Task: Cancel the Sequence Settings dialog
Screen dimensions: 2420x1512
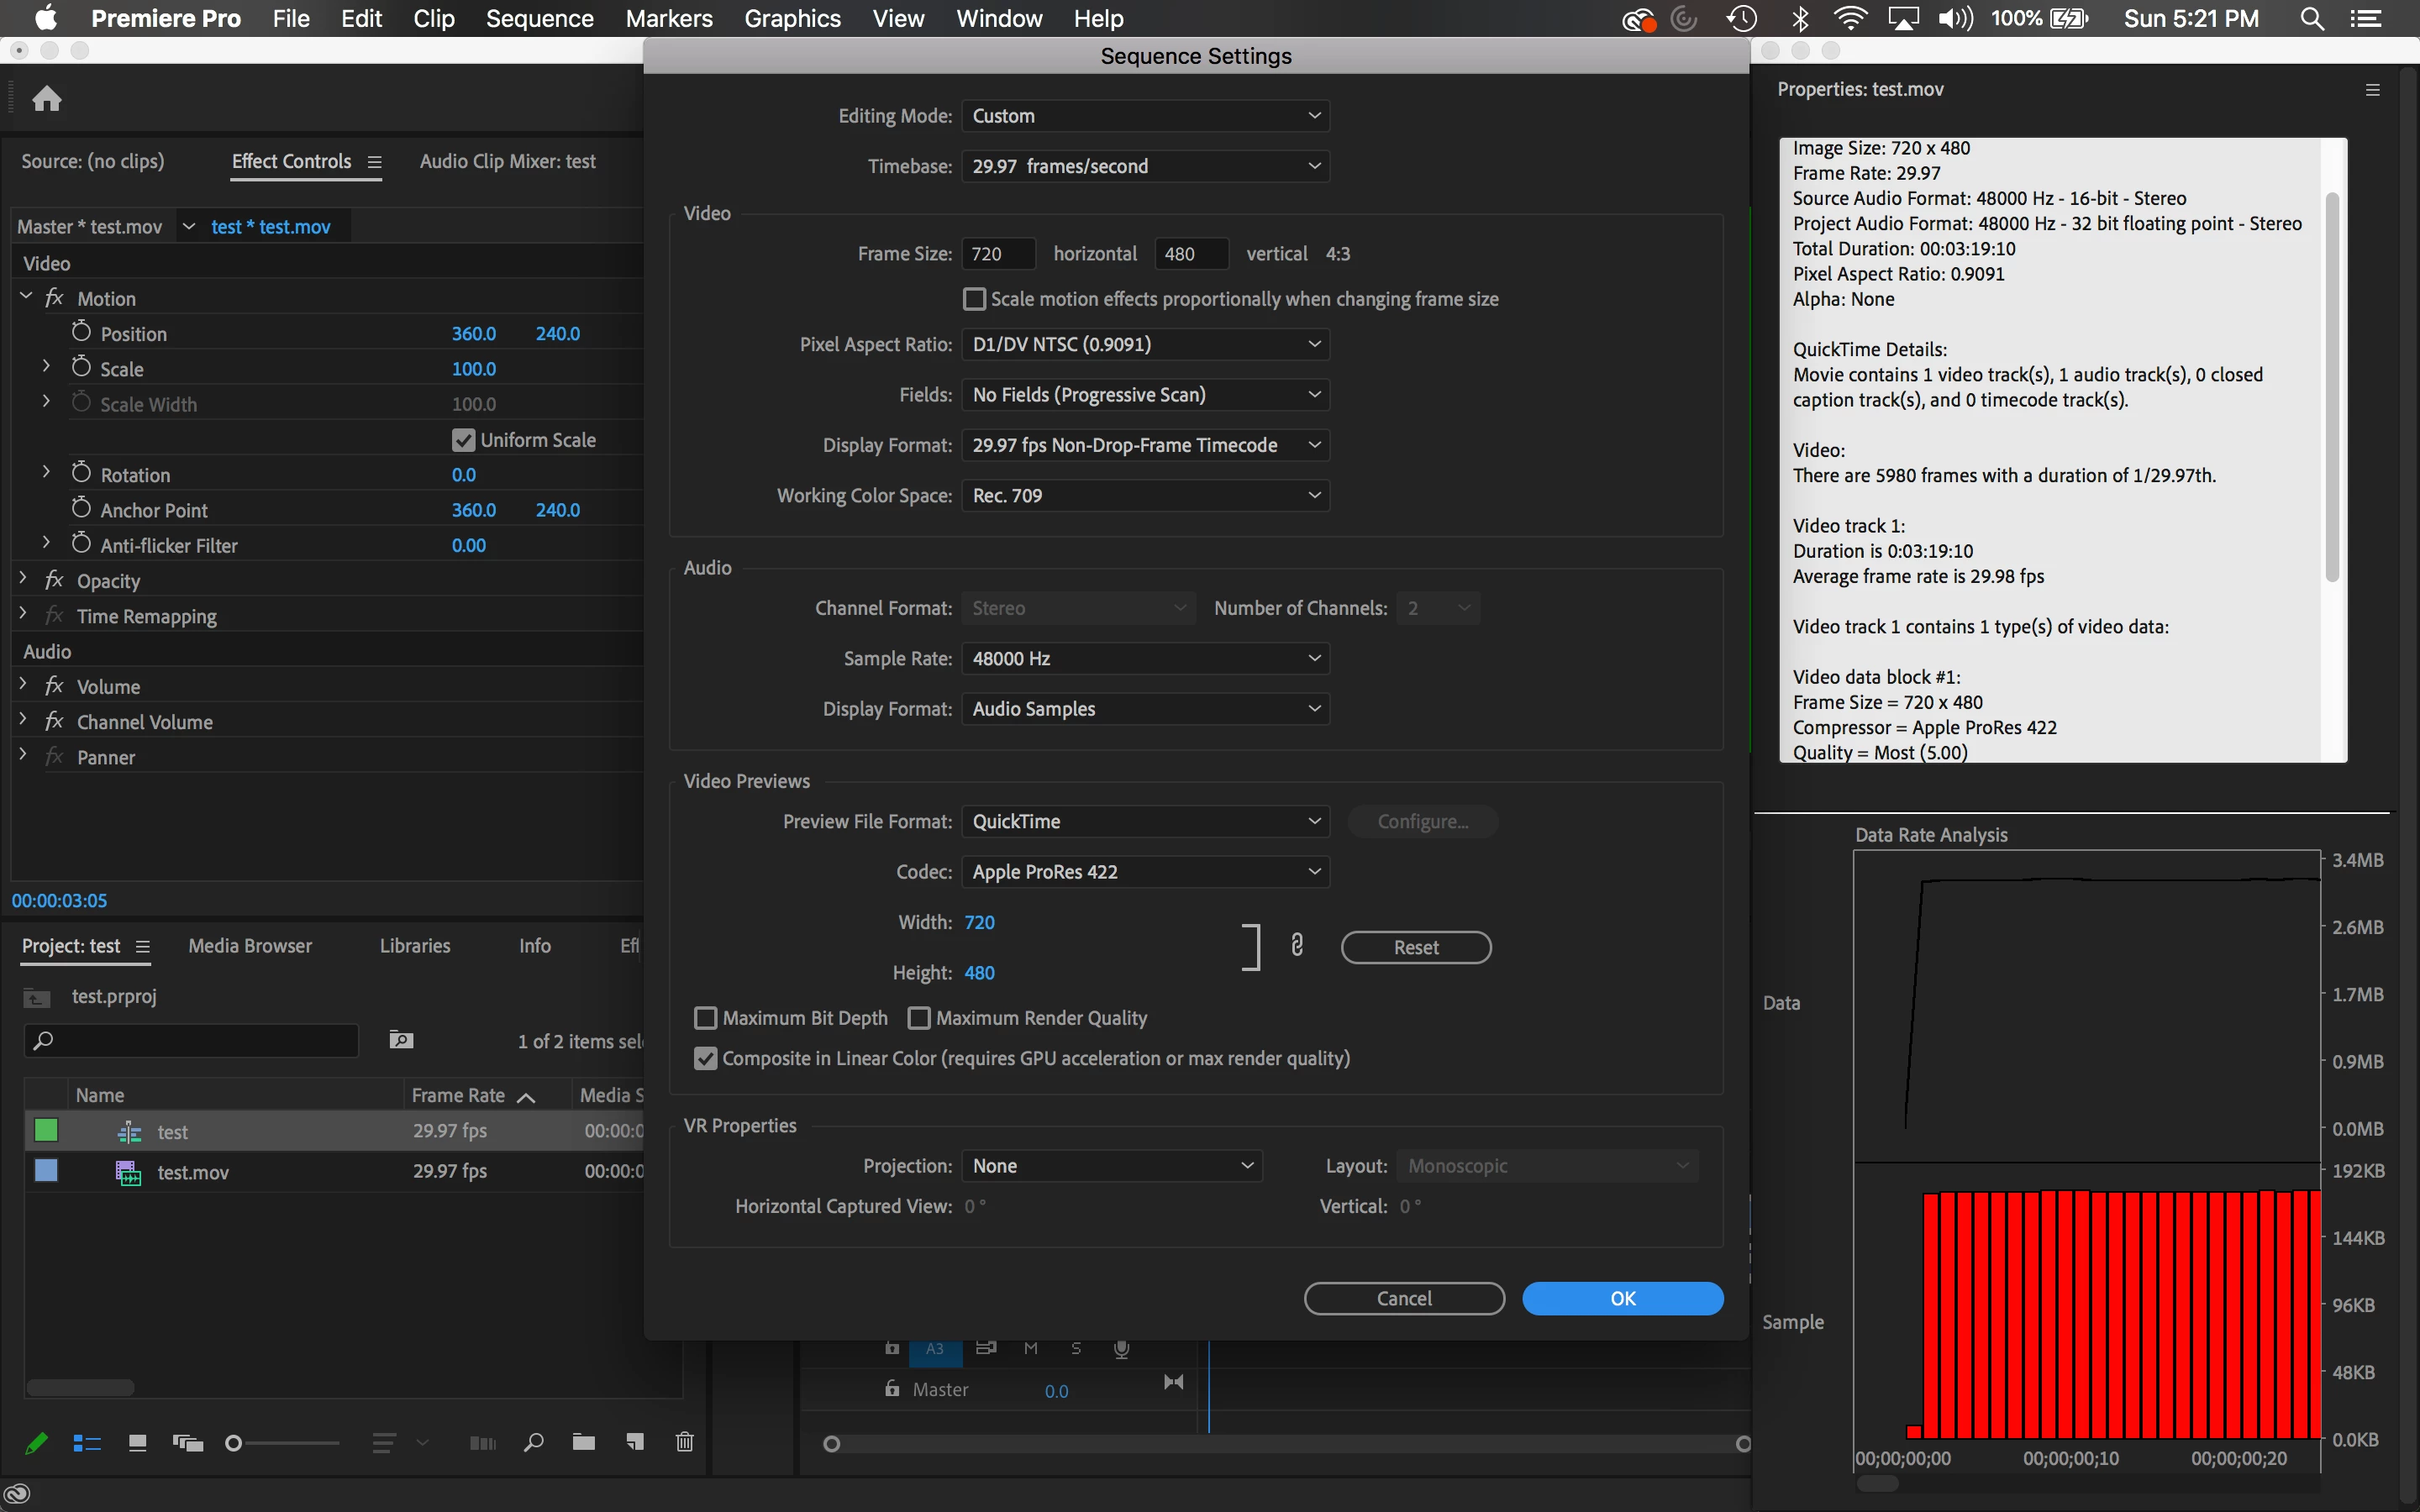Action: [1404, 1298]
